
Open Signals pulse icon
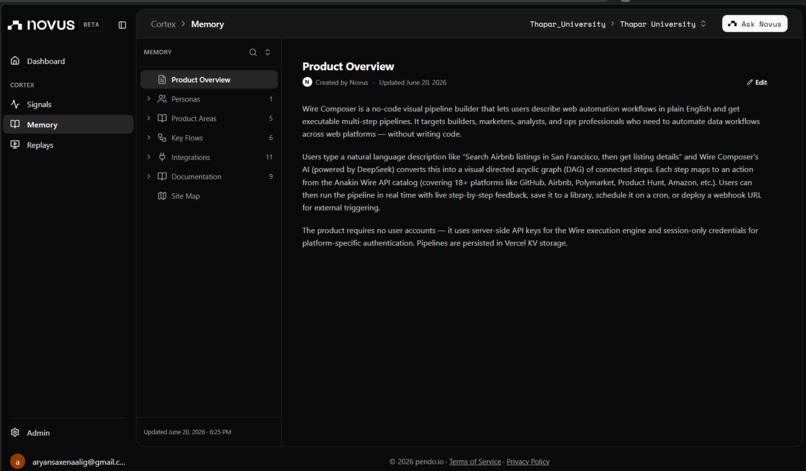(15, 104)
